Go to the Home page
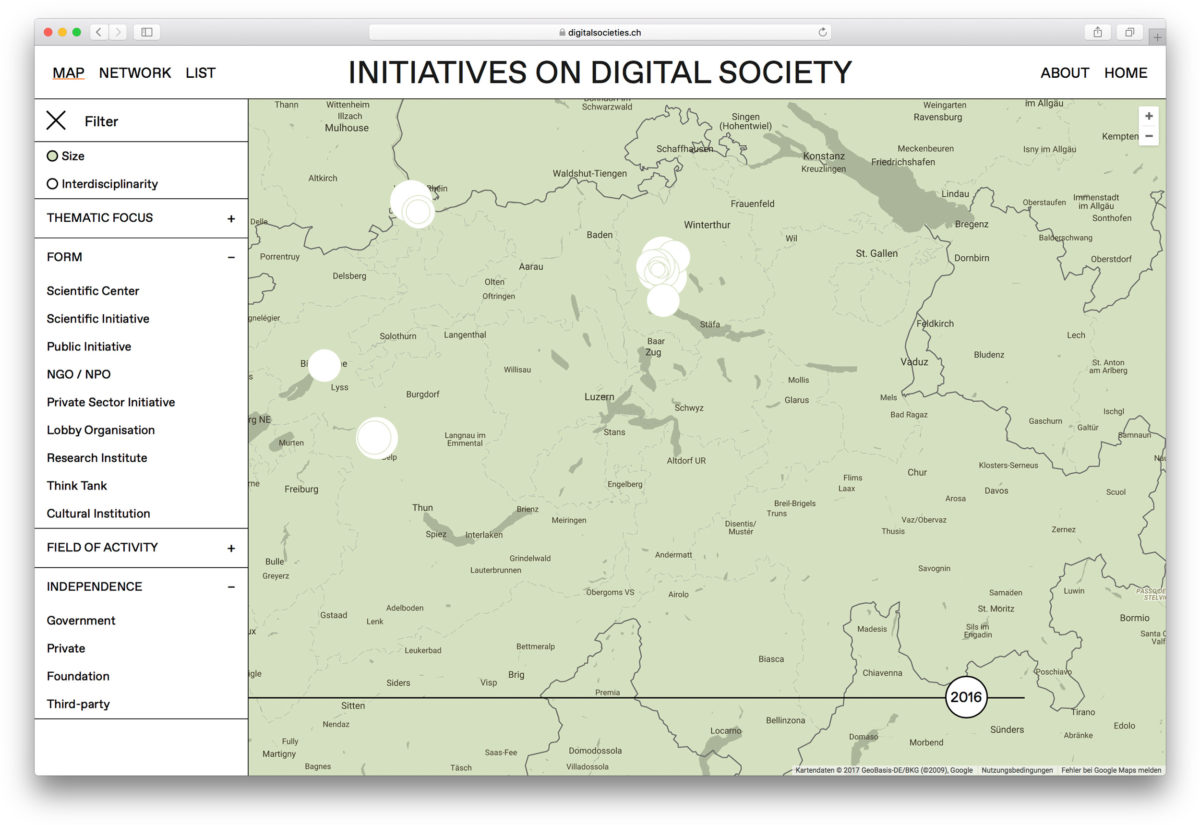Viewport: 1200px width, 825px height. click(x=1125, y=73)
